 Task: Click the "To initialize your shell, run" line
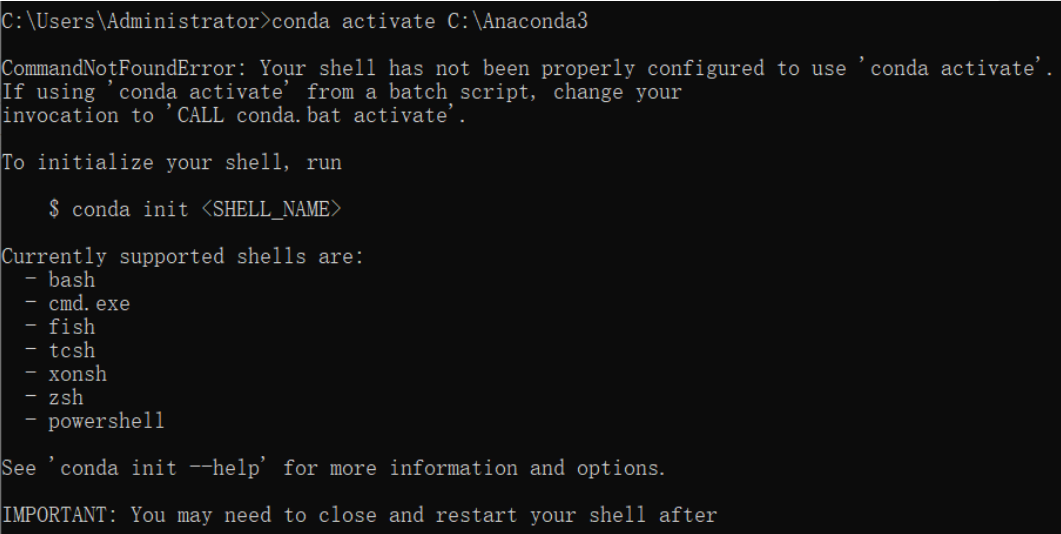[x=171, y=162]
